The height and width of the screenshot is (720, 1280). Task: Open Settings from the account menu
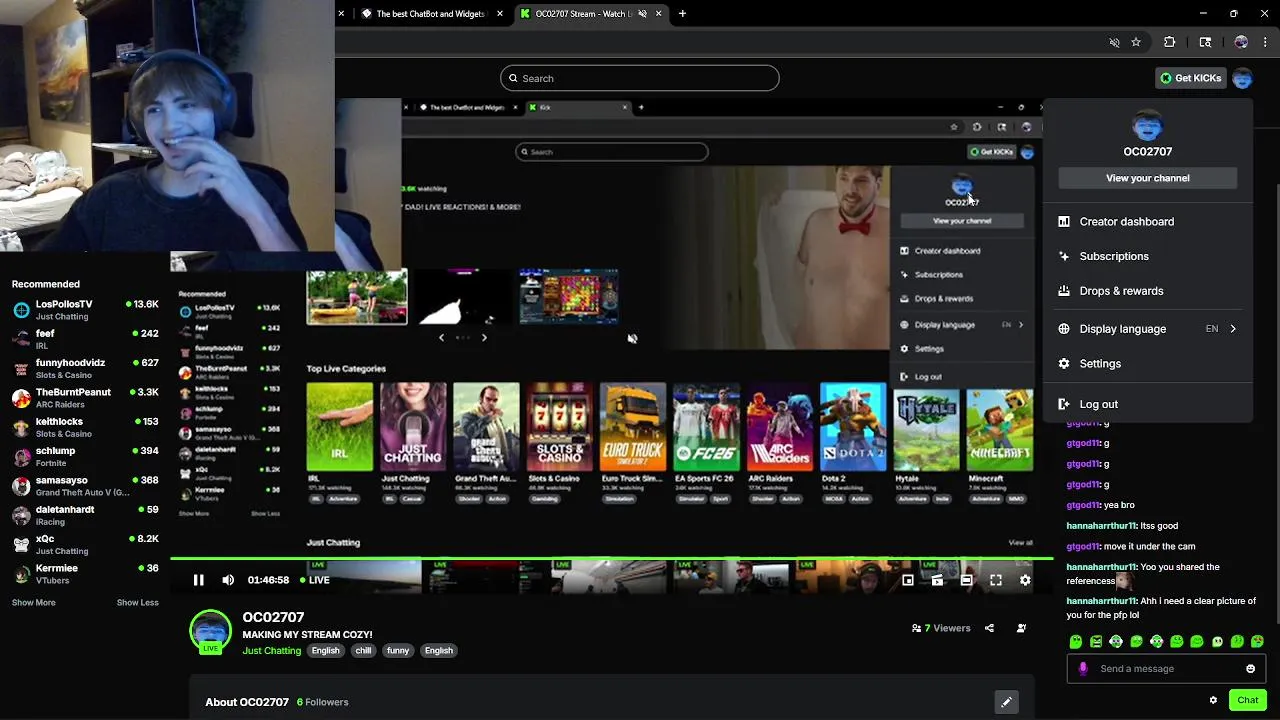pos(1147,364)
